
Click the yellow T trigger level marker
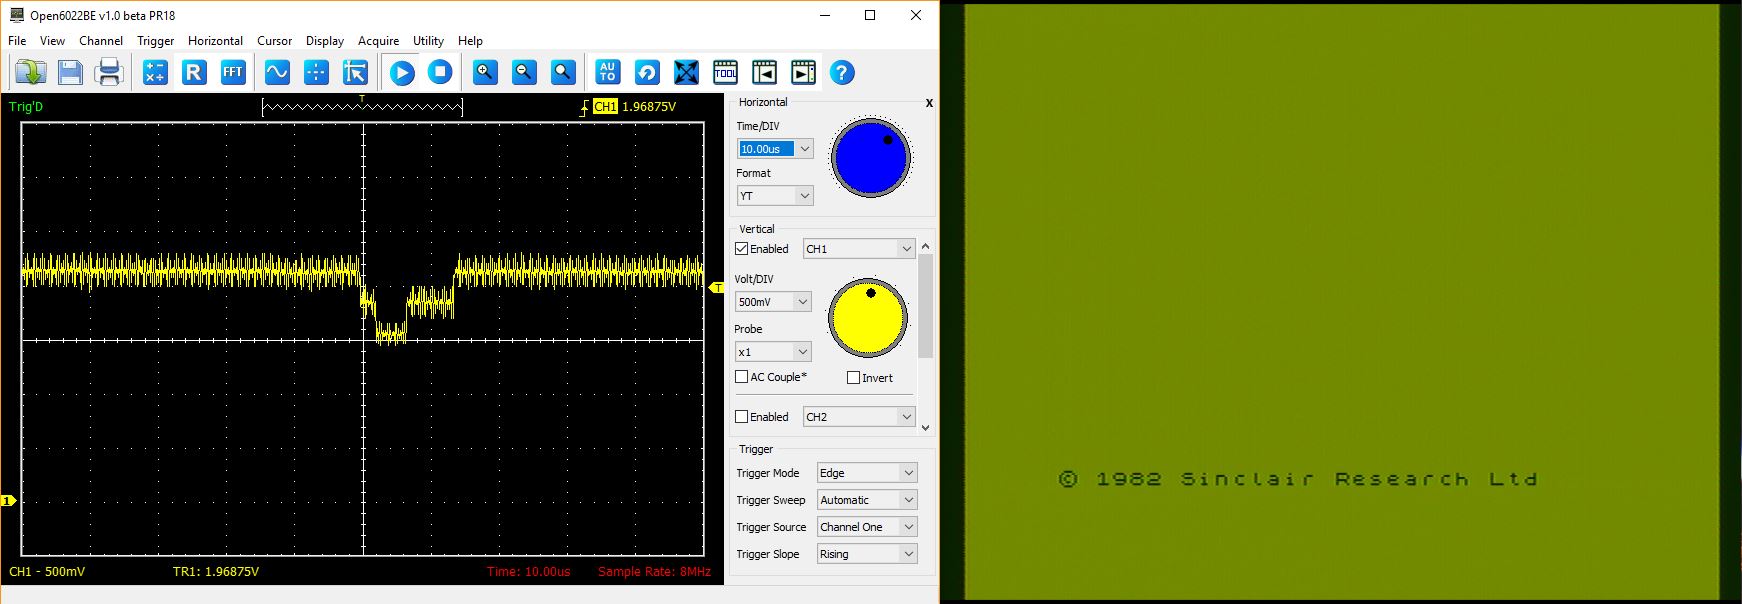click(716, 288)
